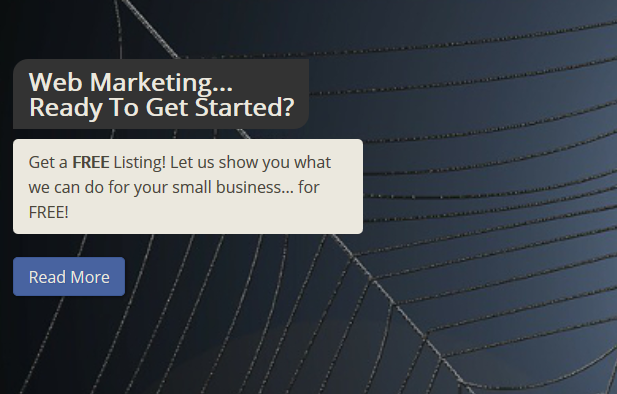Click the word "More" on the blue button

click(x=90, y=277)
